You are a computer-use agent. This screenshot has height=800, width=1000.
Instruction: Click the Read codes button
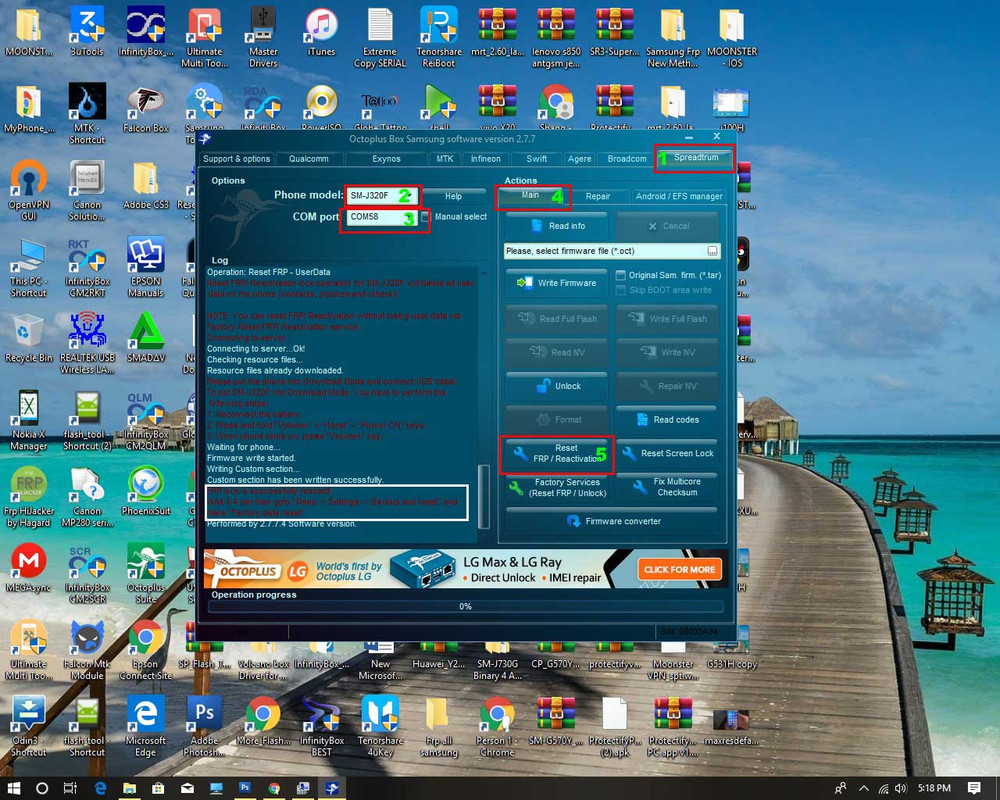[667, 420]
